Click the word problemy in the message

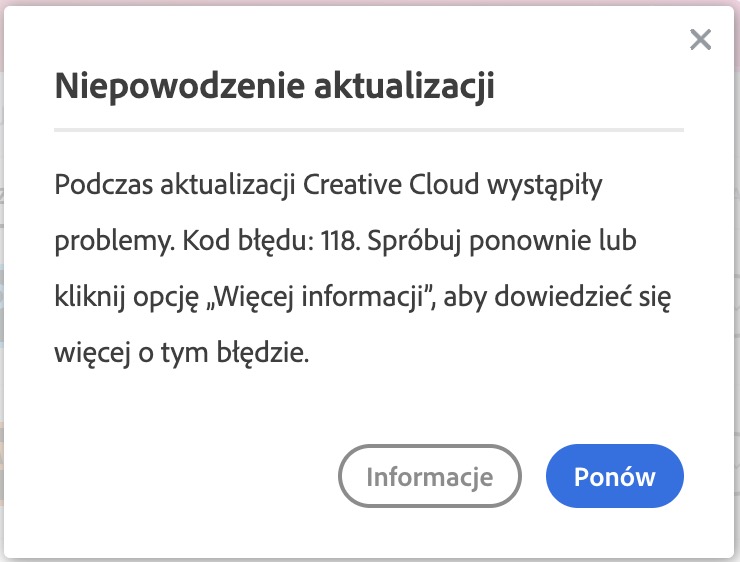115,242
